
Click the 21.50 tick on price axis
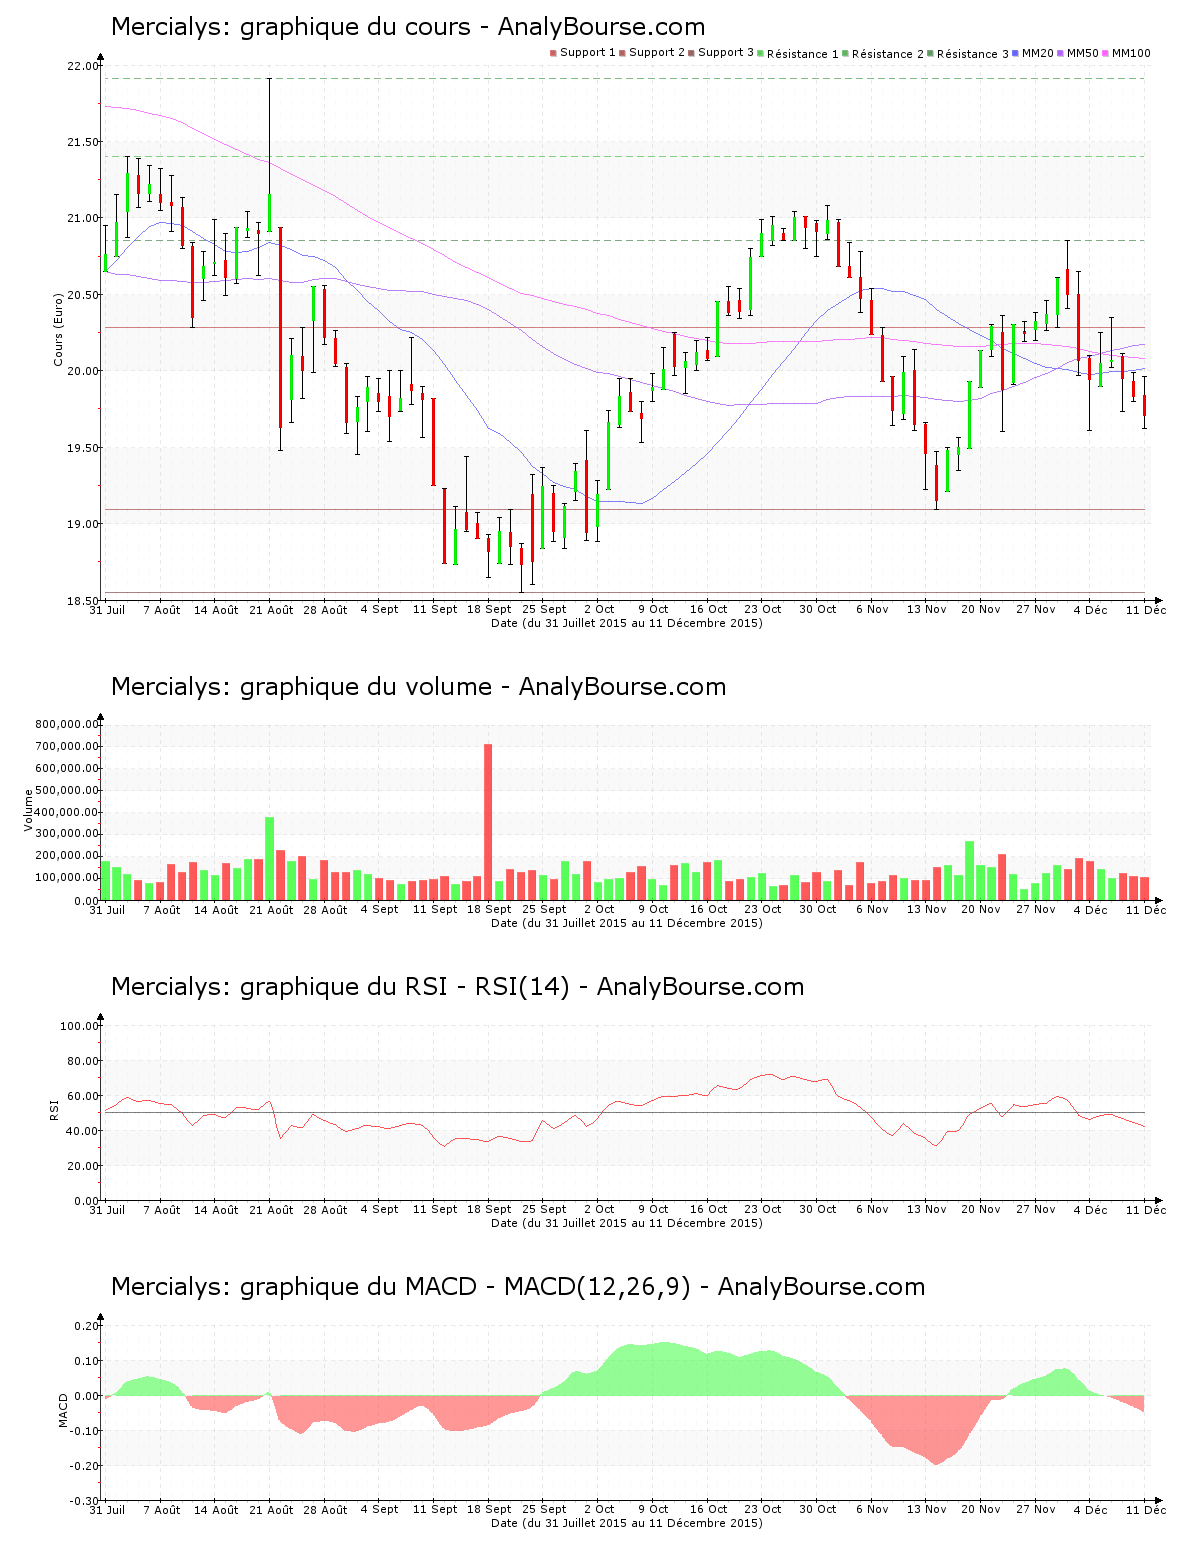(x=83, y=142)
